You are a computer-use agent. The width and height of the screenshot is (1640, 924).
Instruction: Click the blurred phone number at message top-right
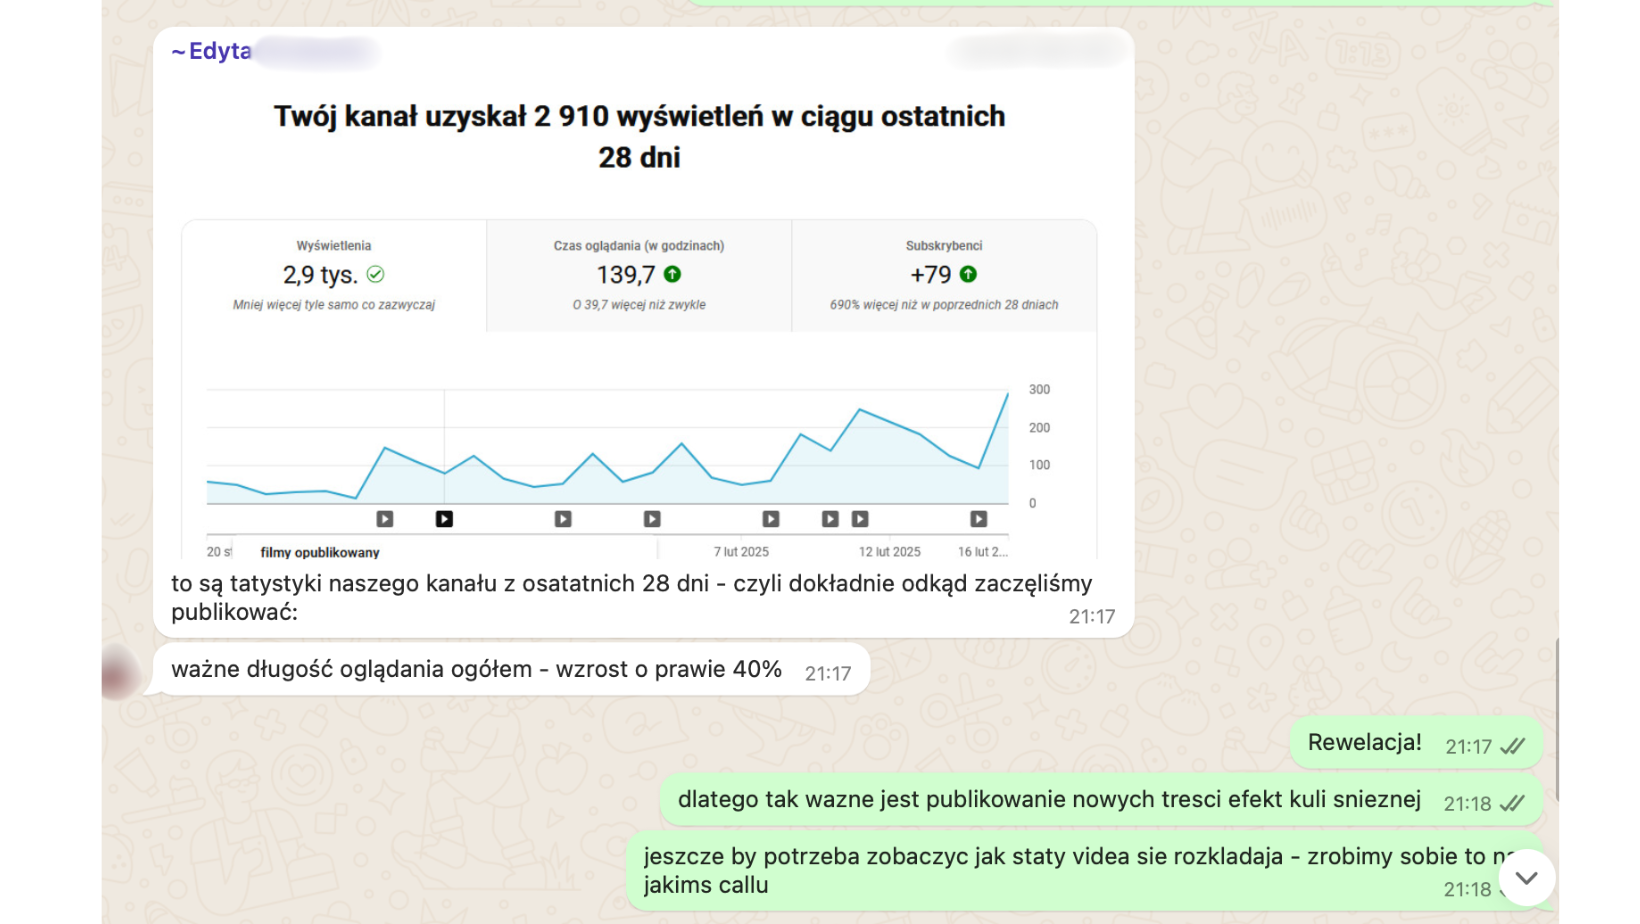(x=1036, y=51)
